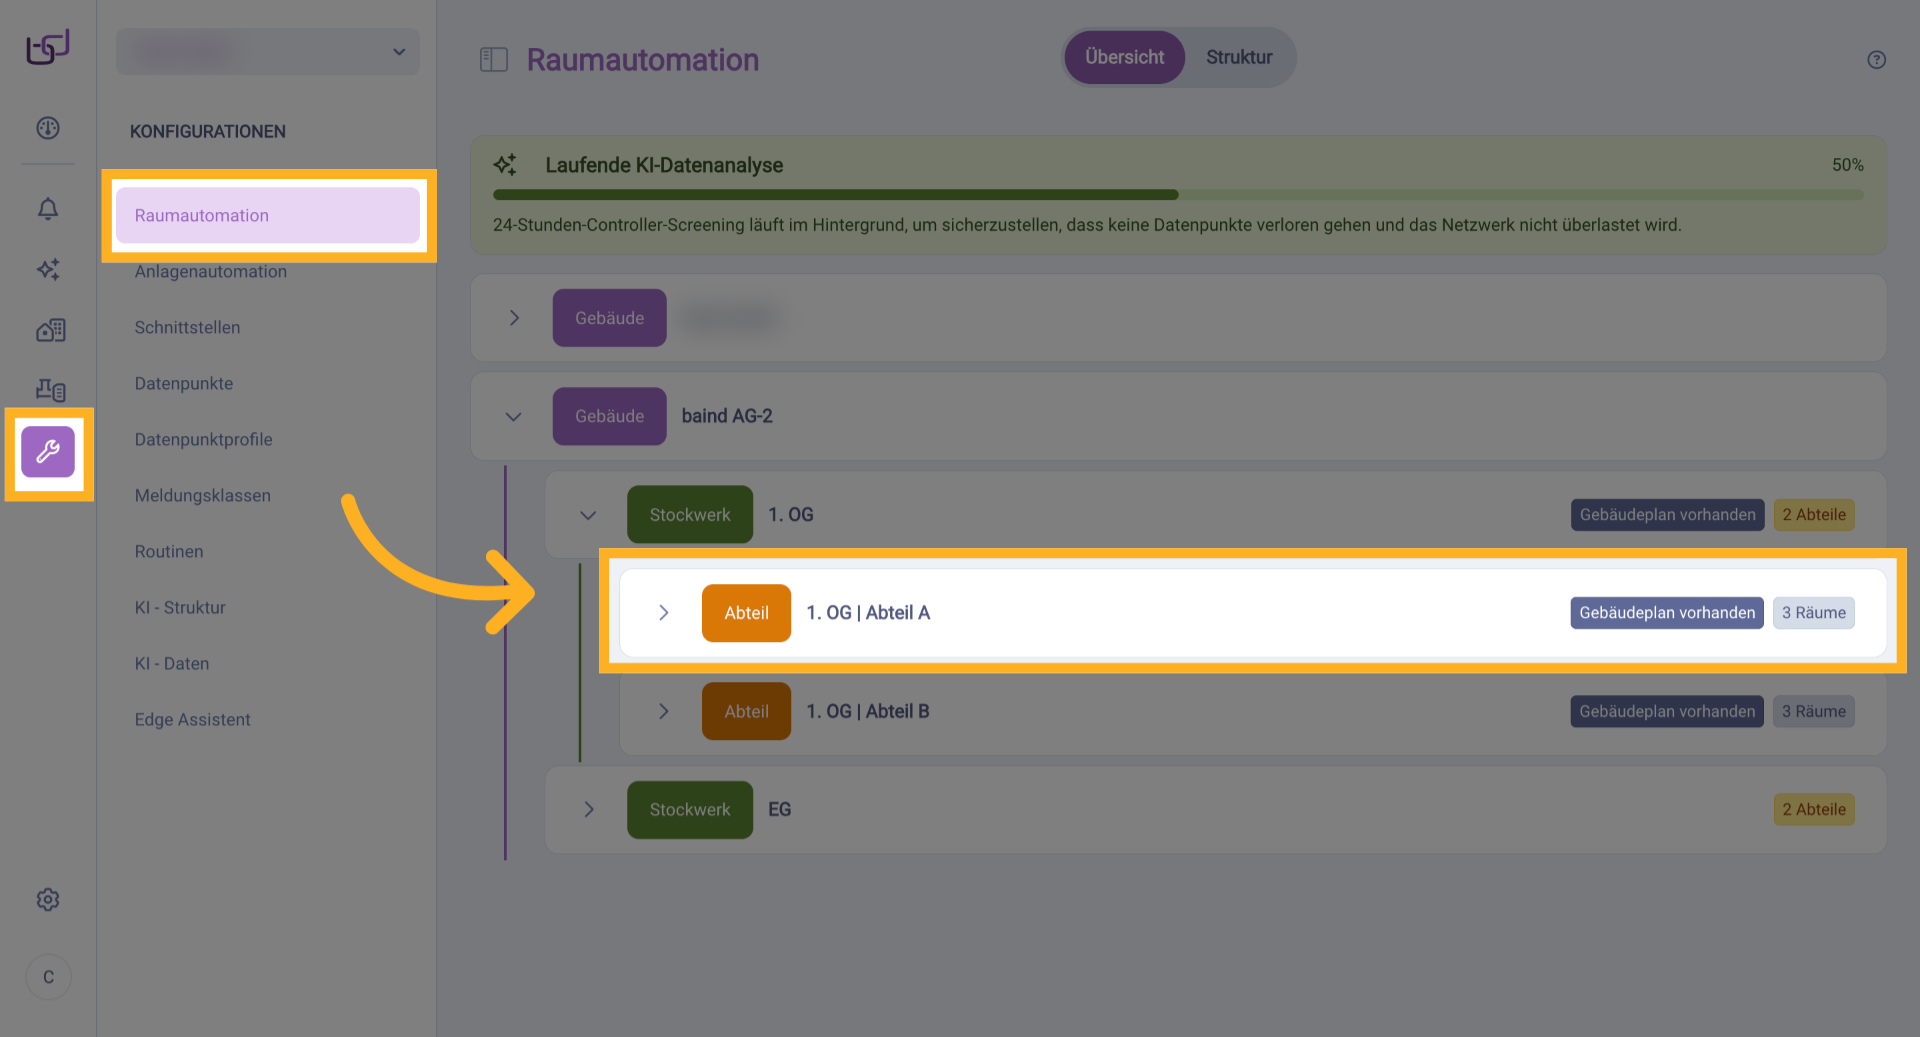
Task: Open notifications bell icon
Action: point(48,209)
